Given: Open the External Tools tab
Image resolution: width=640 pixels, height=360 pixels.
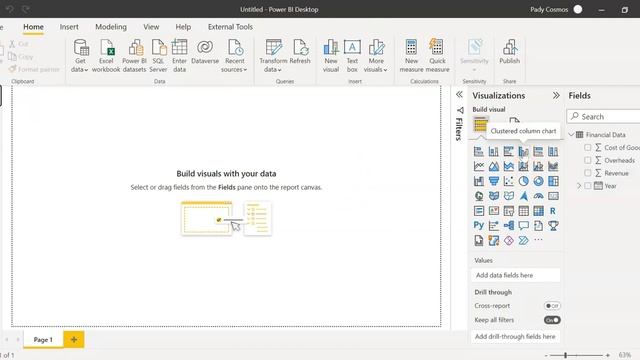Looking at the screenshot, I should click(x=230, y=27).
